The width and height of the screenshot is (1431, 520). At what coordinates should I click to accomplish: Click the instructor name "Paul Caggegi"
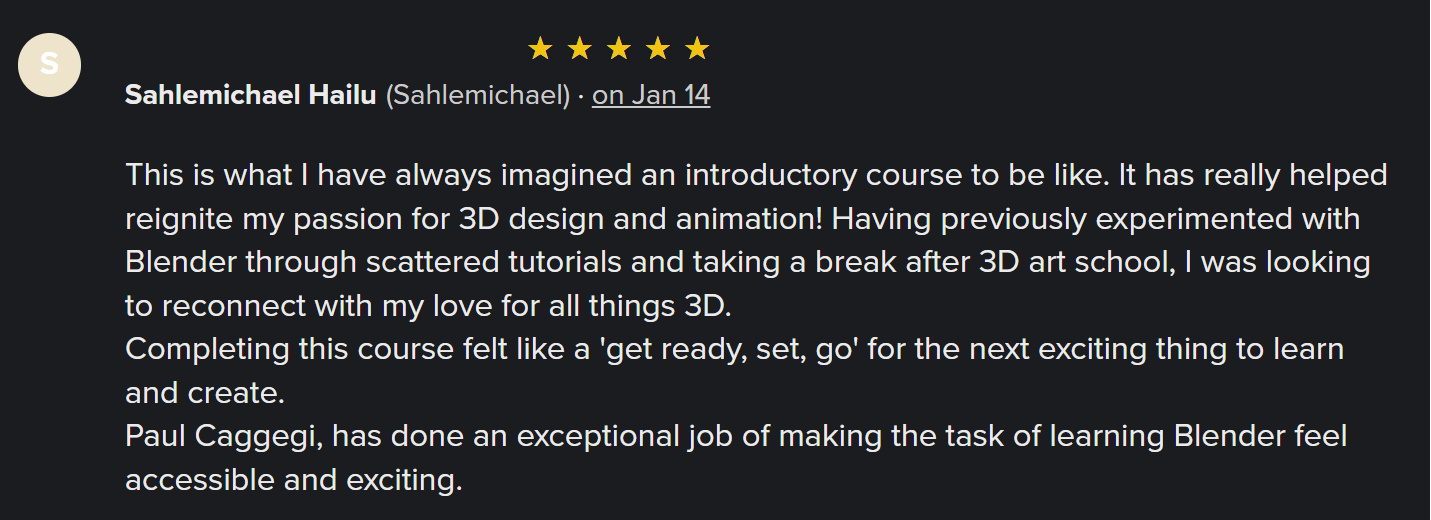click(225, 436)
